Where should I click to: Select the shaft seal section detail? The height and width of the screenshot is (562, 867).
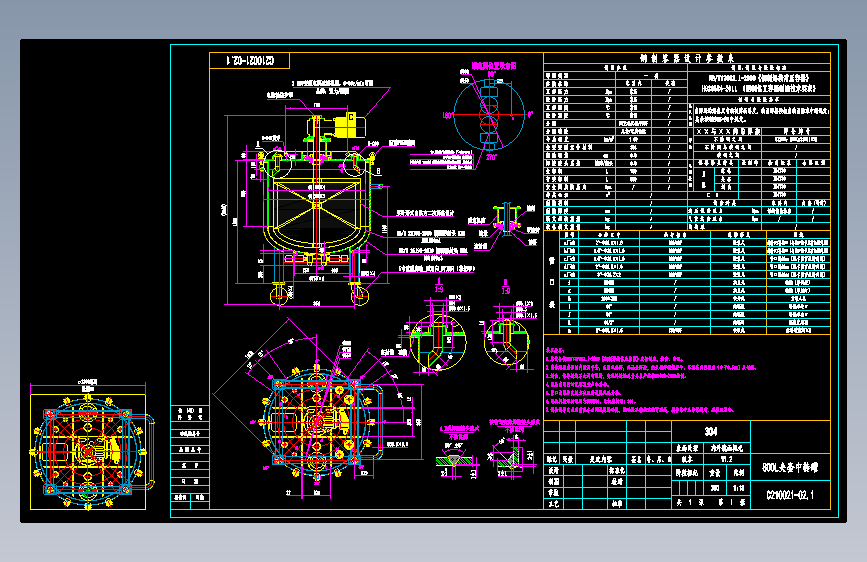pos(506,220)
